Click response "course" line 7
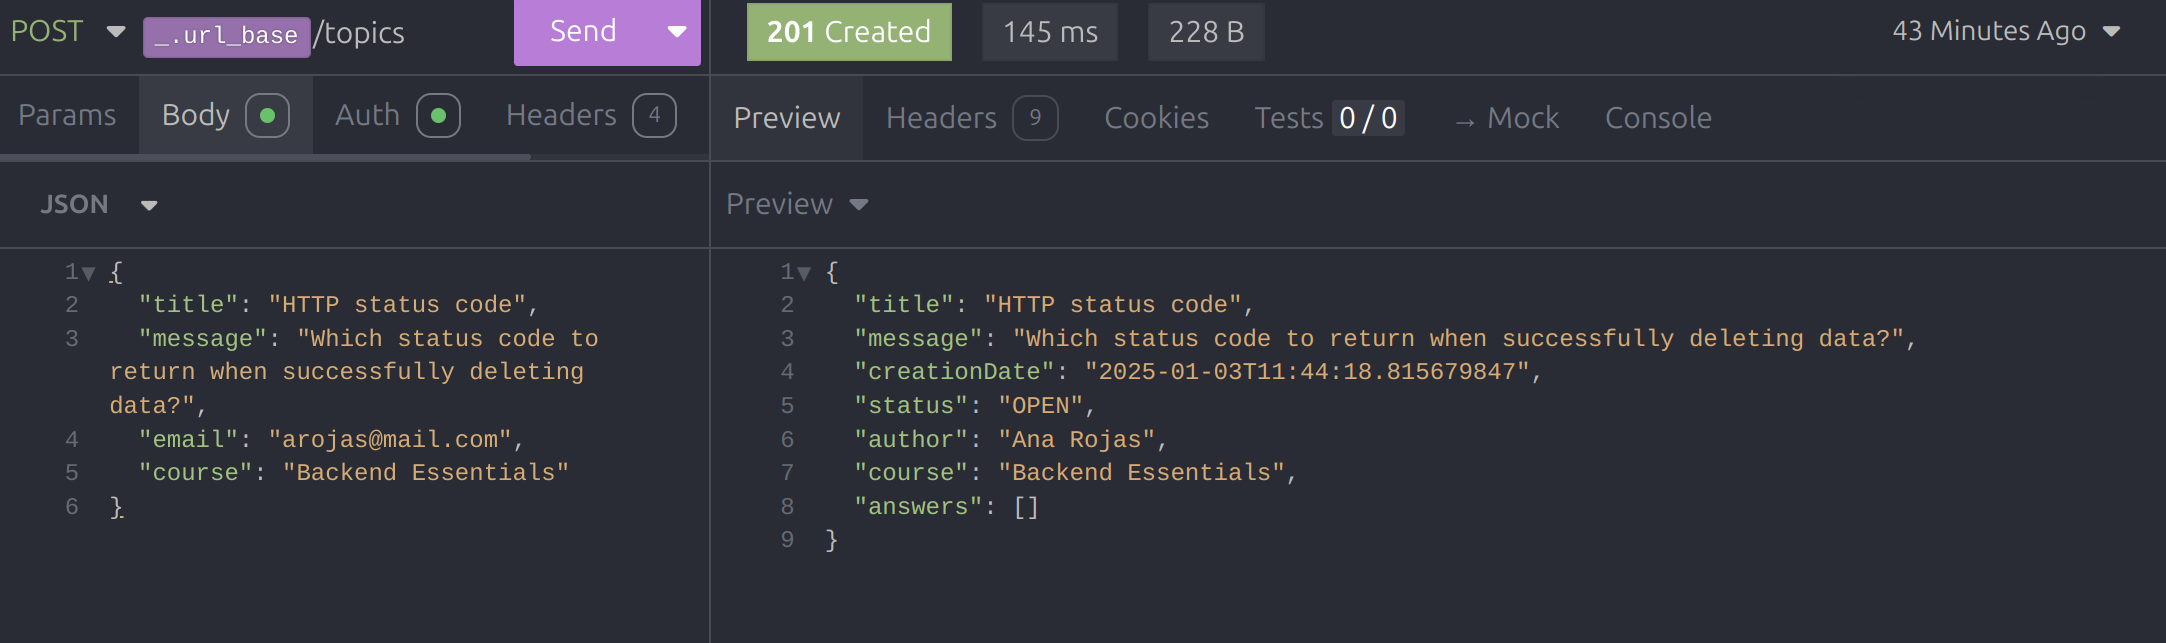 (x=1075, y=473)
